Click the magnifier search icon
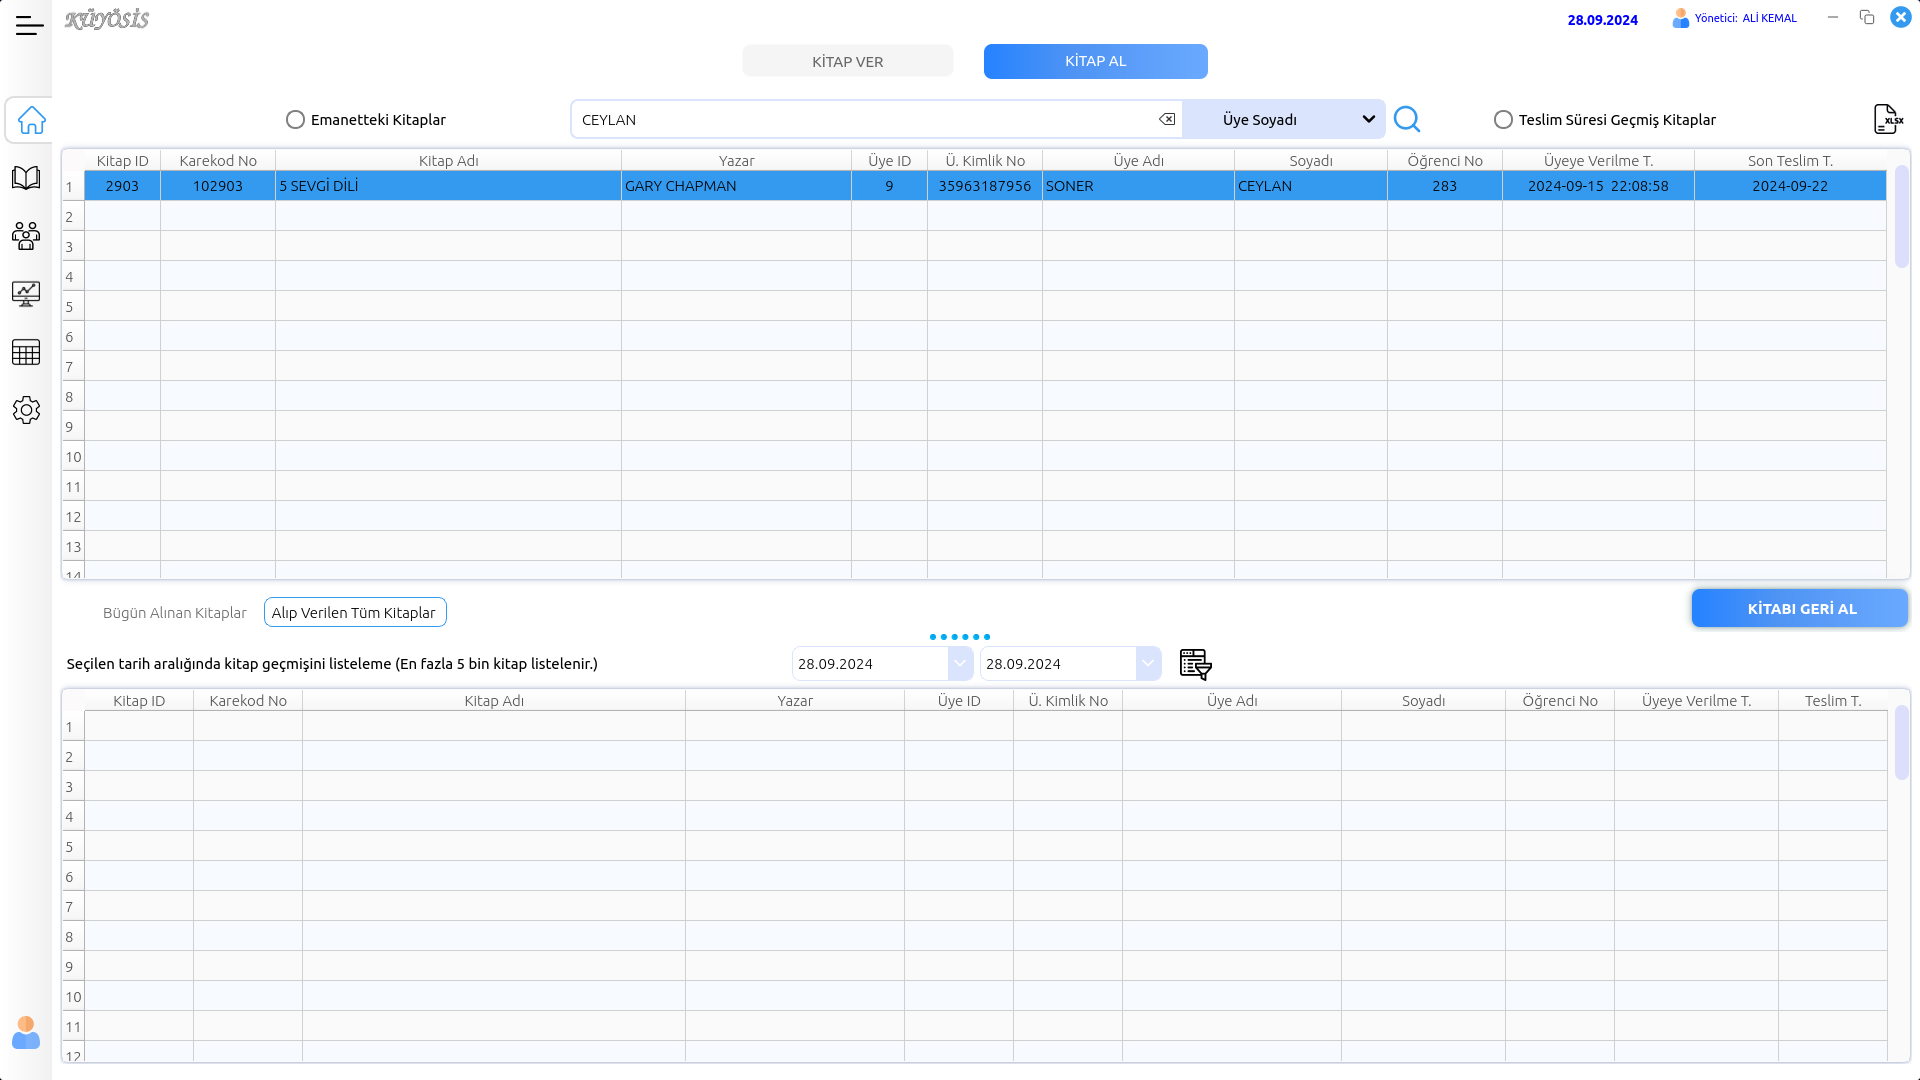Viewport: 1920px width, 1080px height. 1406,120
